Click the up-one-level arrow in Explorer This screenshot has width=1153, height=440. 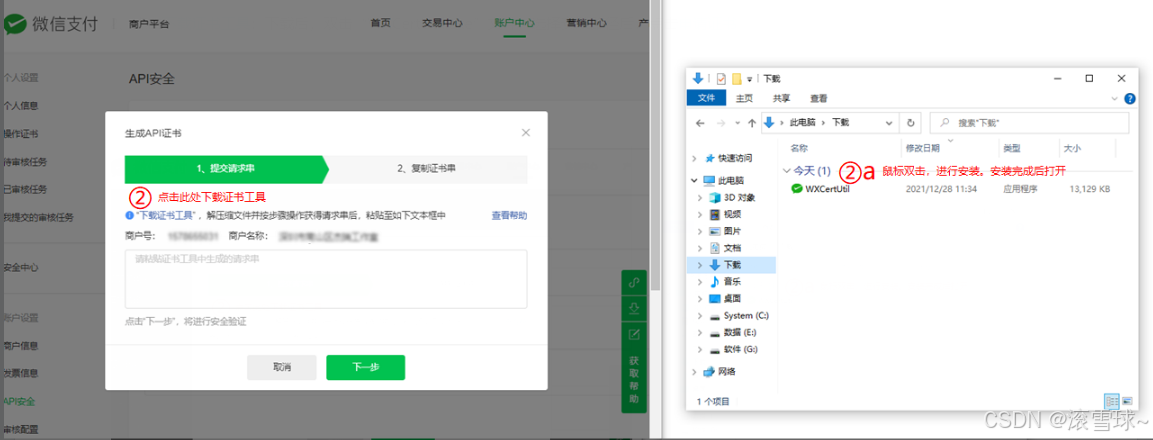click(752, 123)
